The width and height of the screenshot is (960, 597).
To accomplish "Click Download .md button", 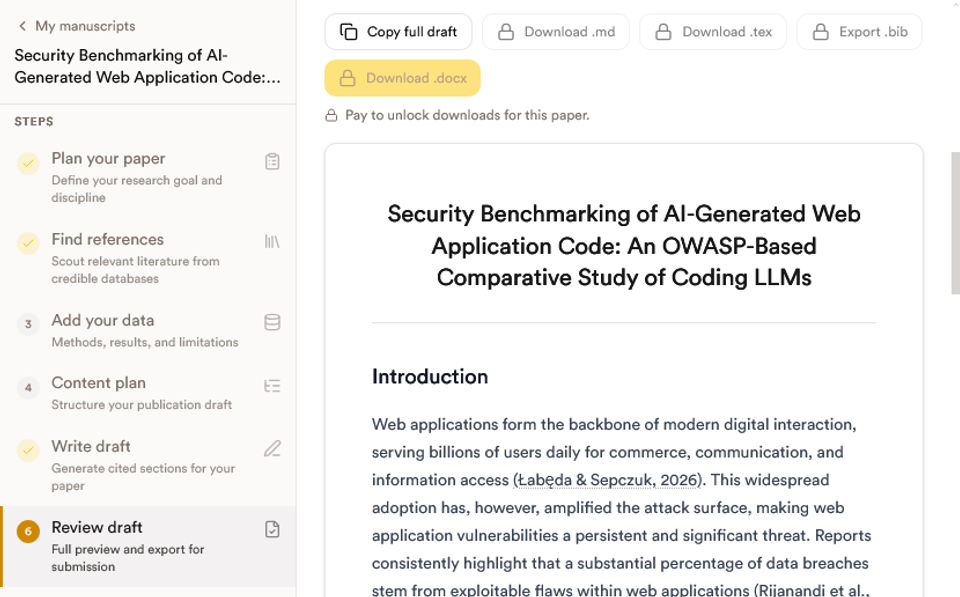I will 556,32.
